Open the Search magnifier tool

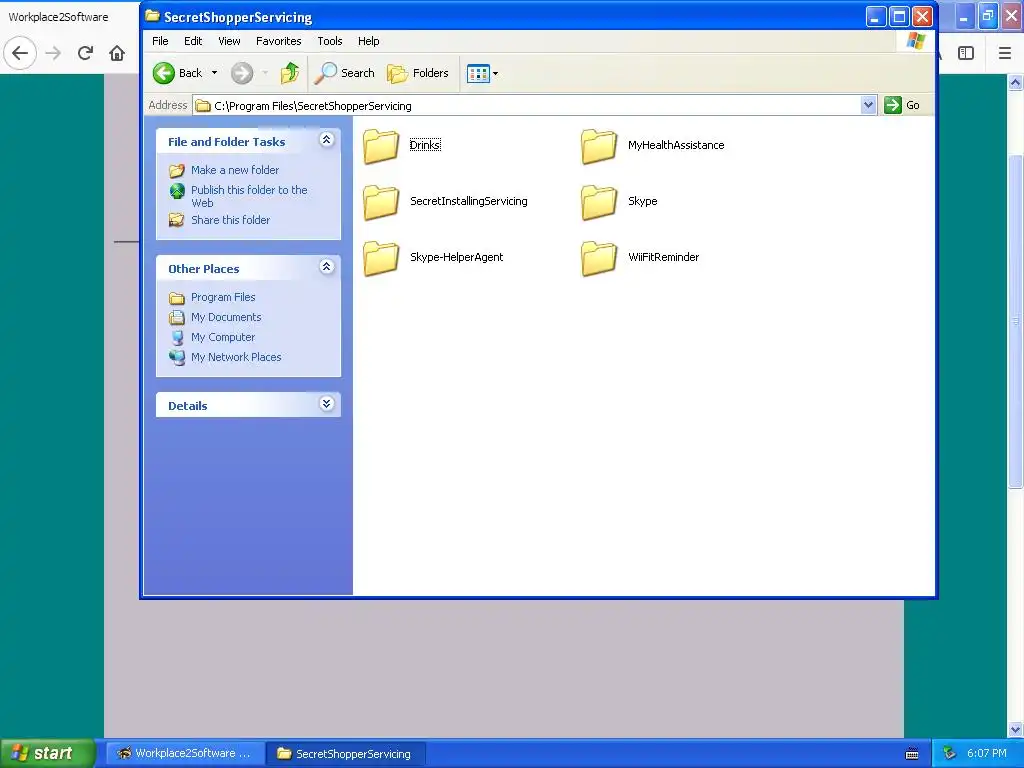coord(344,73)
